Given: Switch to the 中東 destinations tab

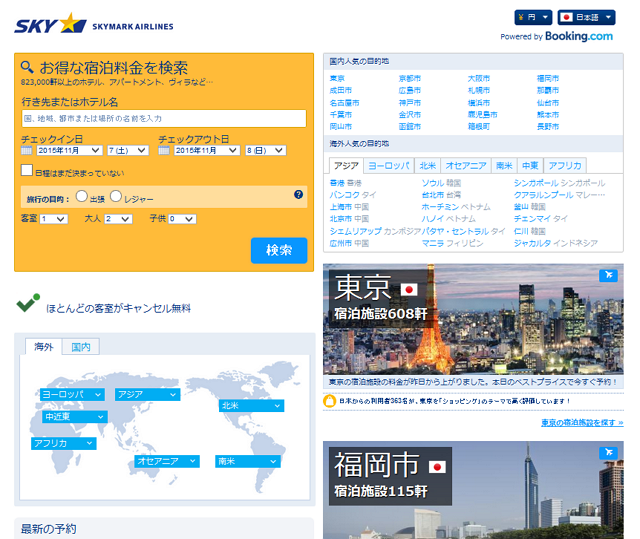Looking at the screenshot, I should point(530,166).
